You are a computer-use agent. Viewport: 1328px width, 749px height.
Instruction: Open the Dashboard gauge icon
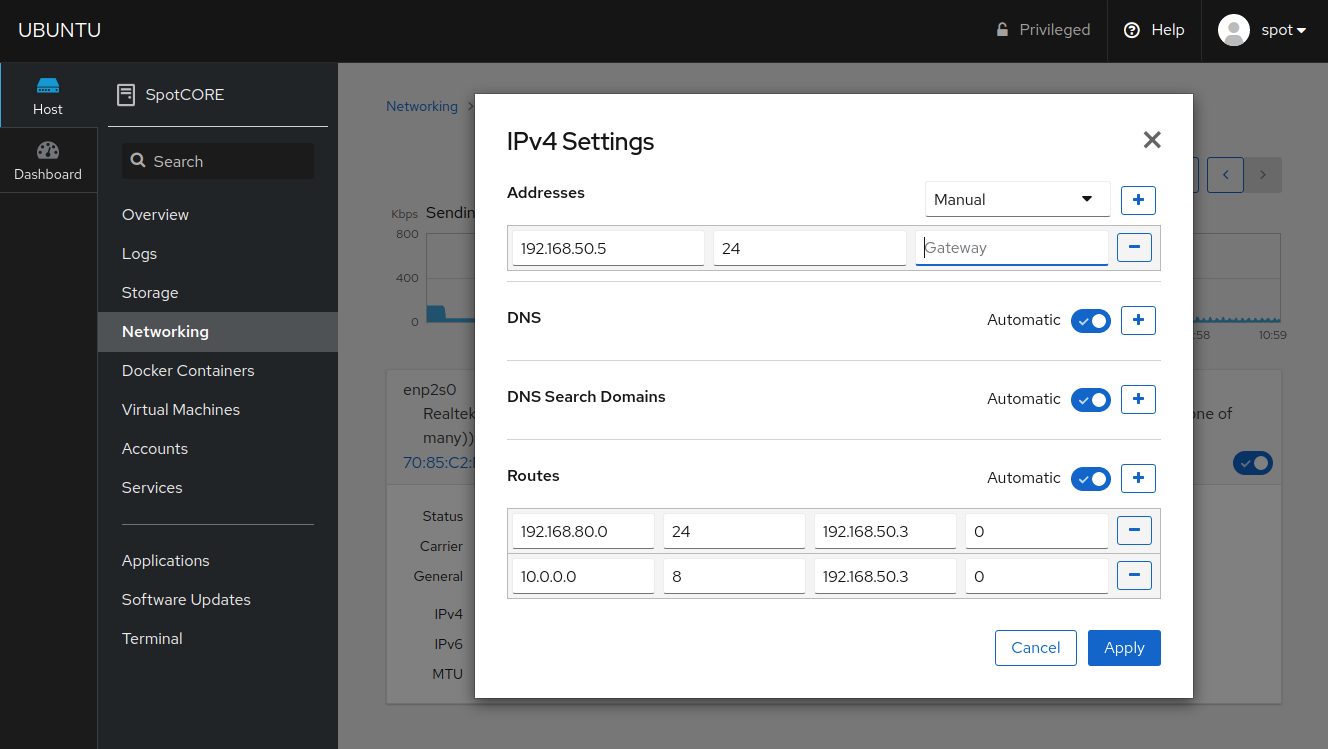pos(48,151)
